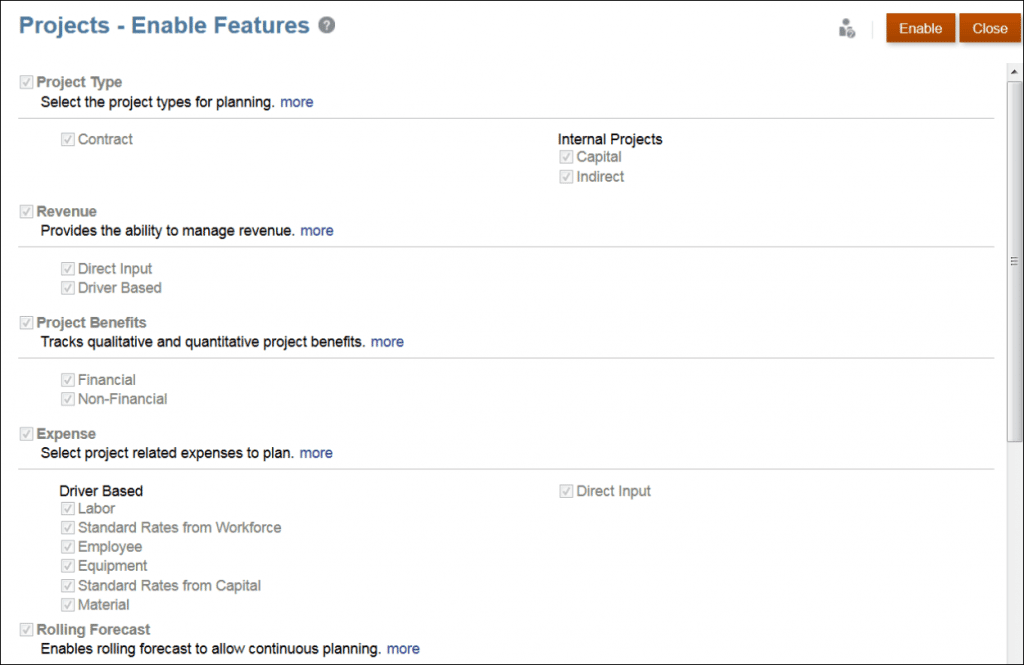Screen dimensions: 1024x665
Task: Open more details about Rolling Forecast
Action: 403,648
